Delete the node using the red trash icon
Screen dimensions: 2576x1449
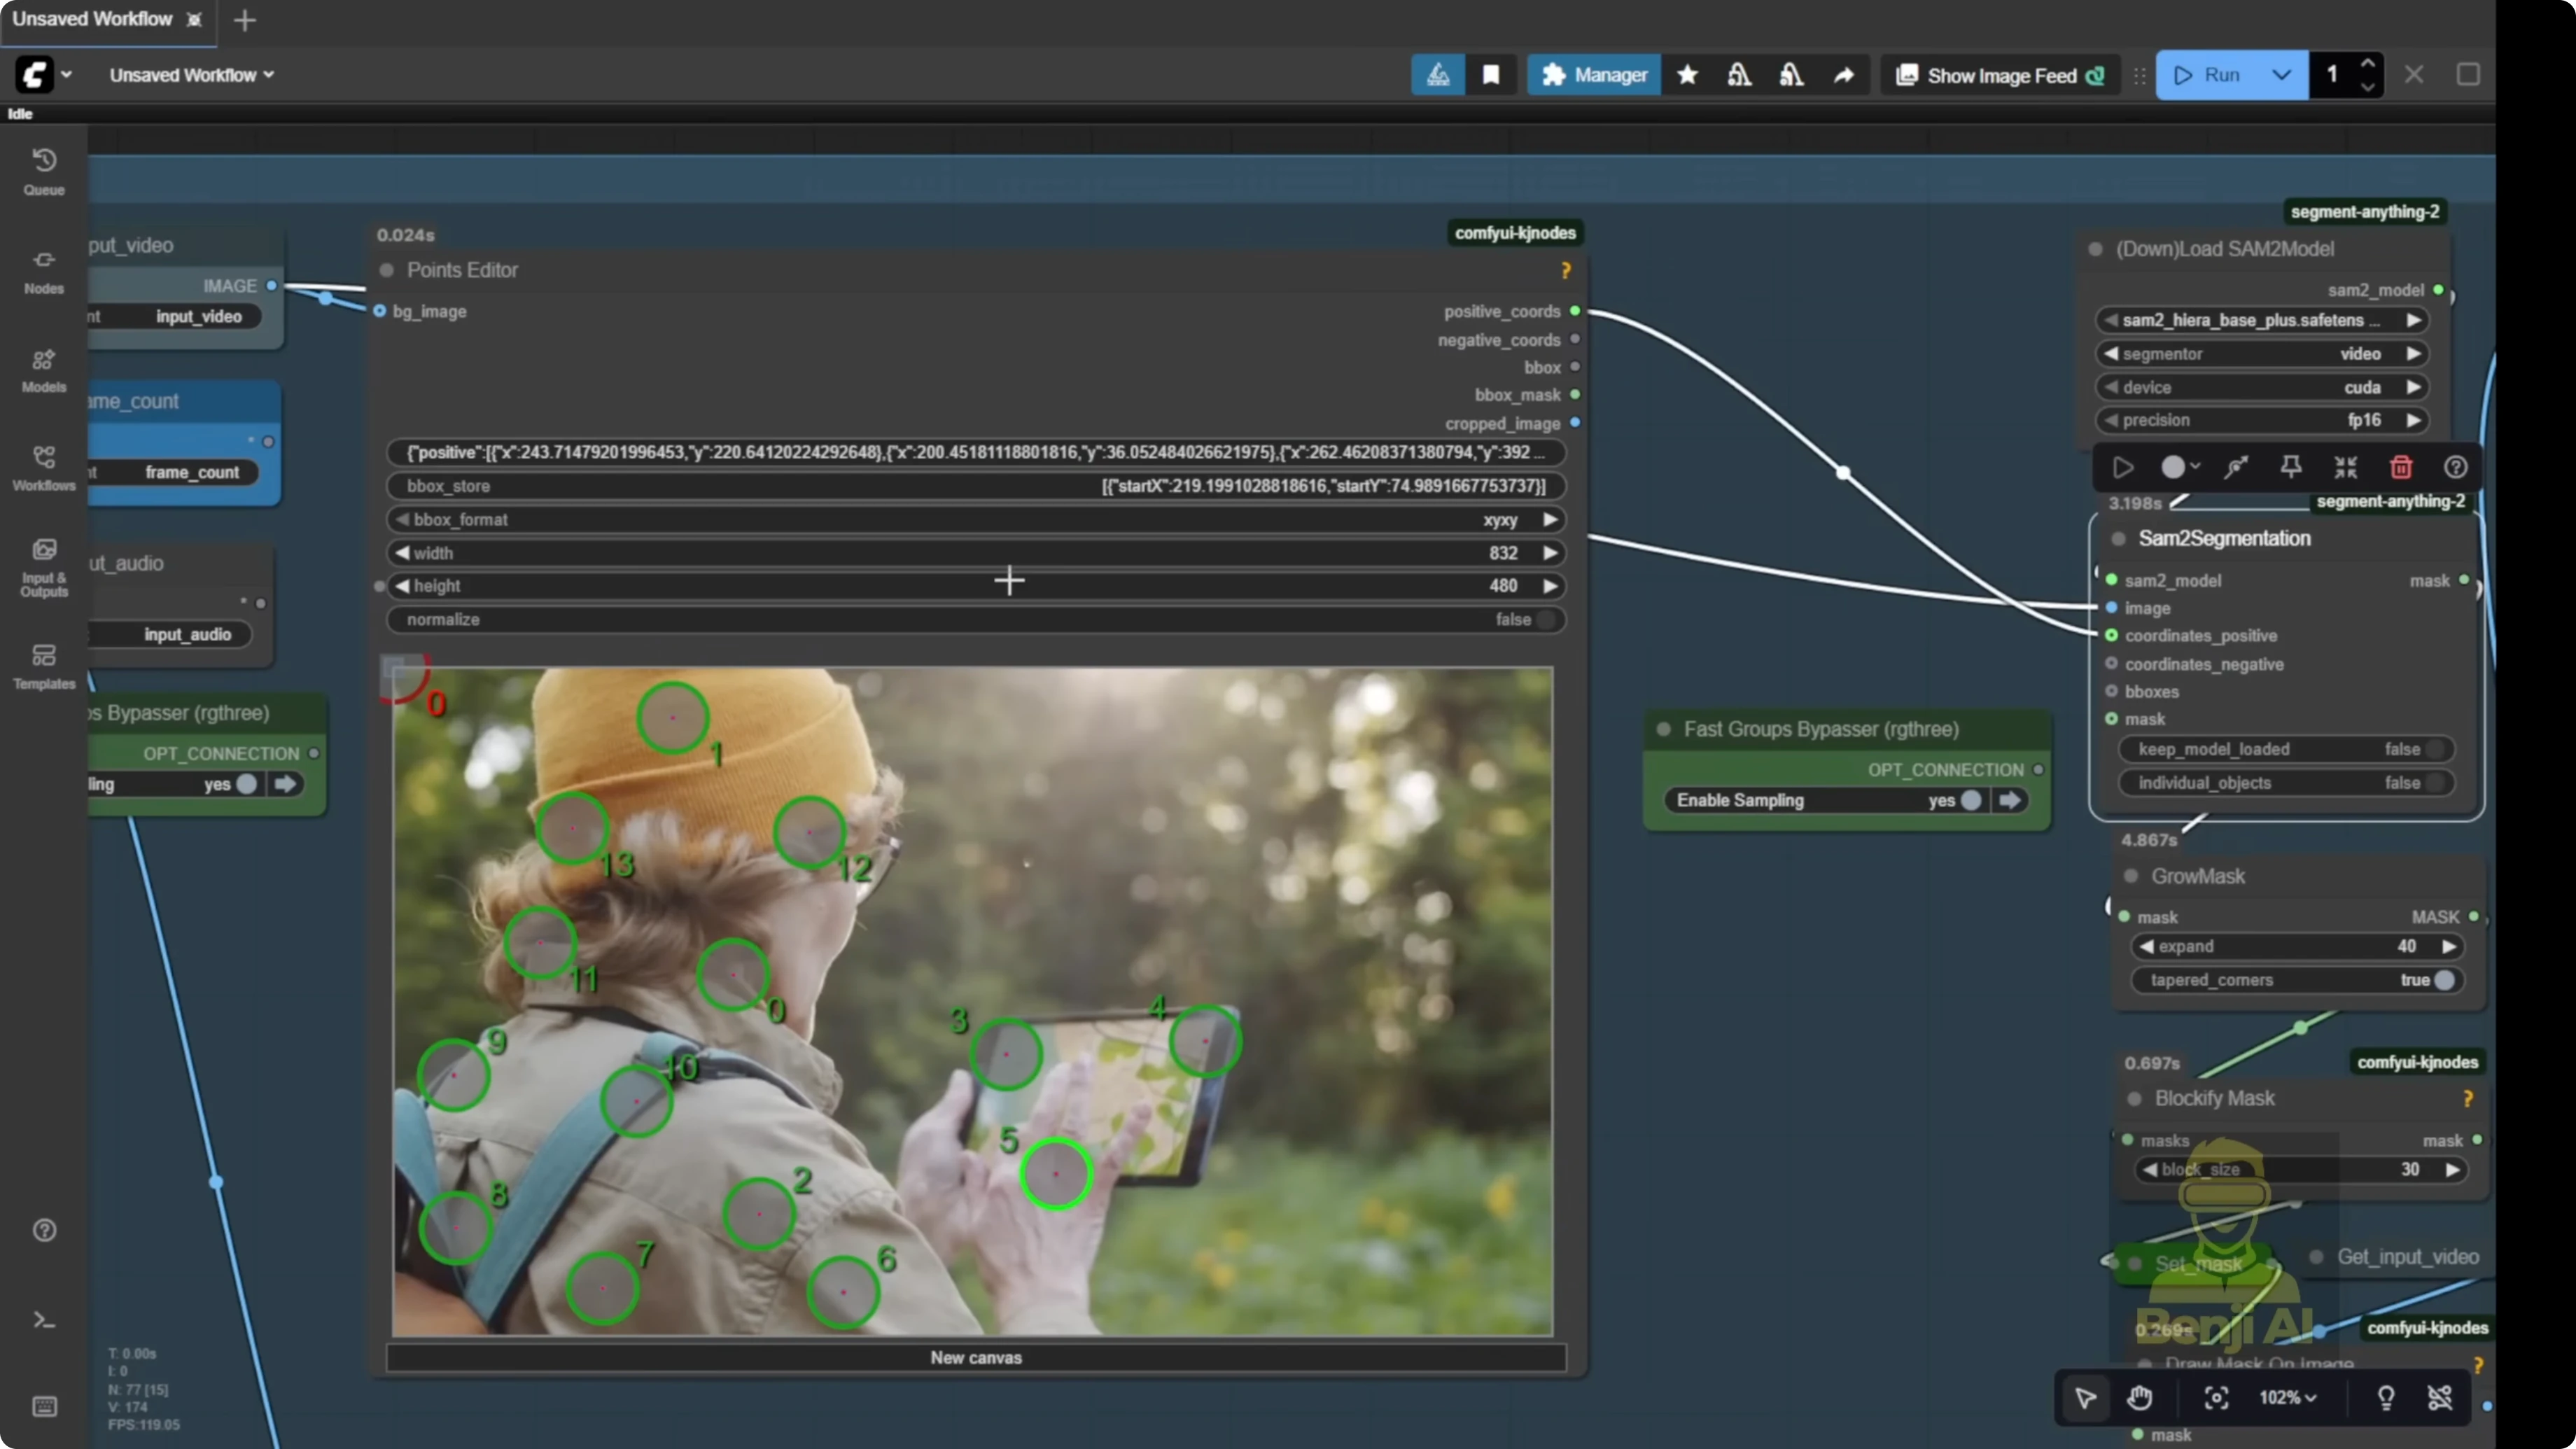pyautogui.click(x=2401, y=467)
